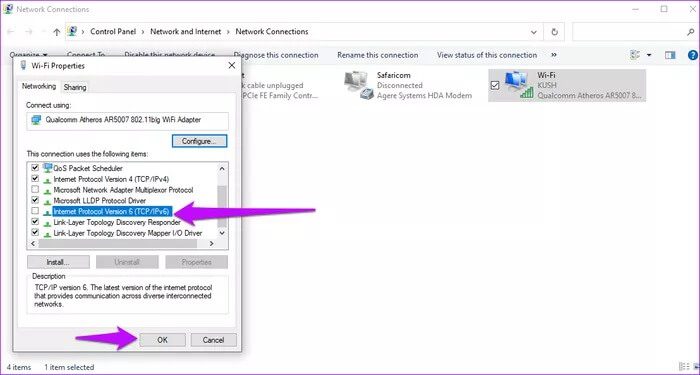The image size is (700, 375).
Task: Open the change view dropdown arrow
Action: 649,55
